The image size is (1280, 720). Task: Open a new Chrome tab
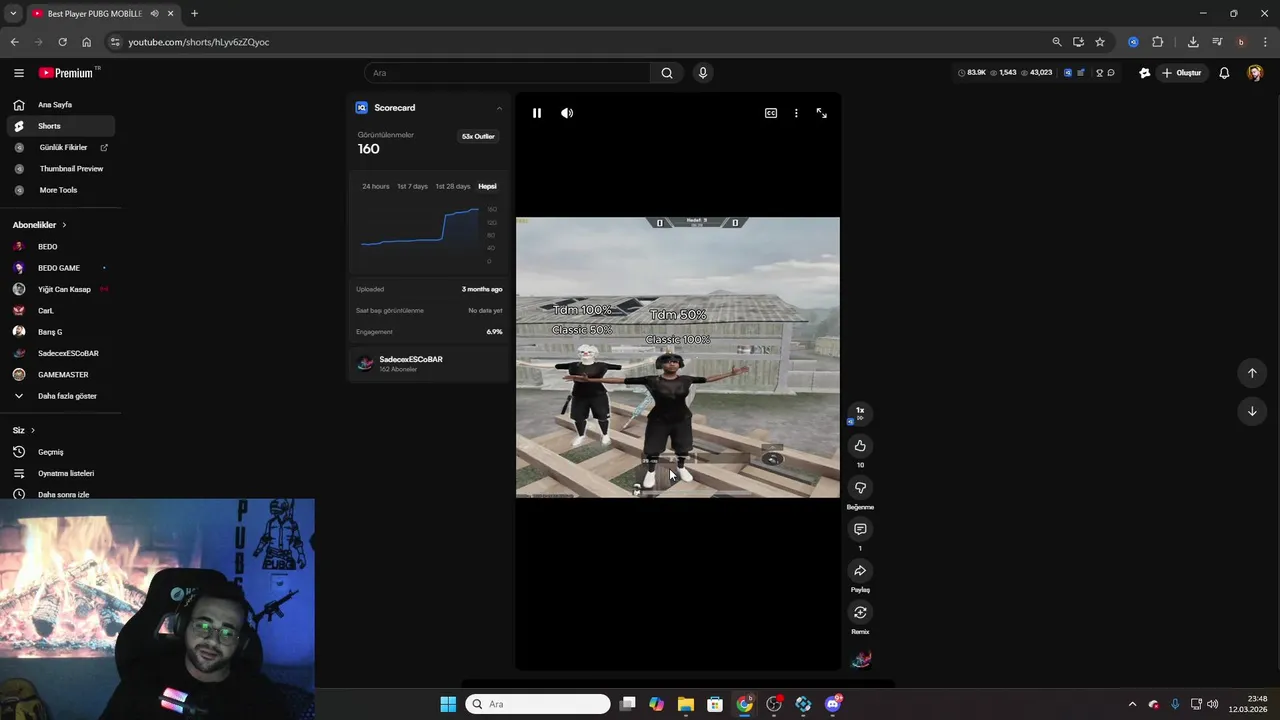194,14
